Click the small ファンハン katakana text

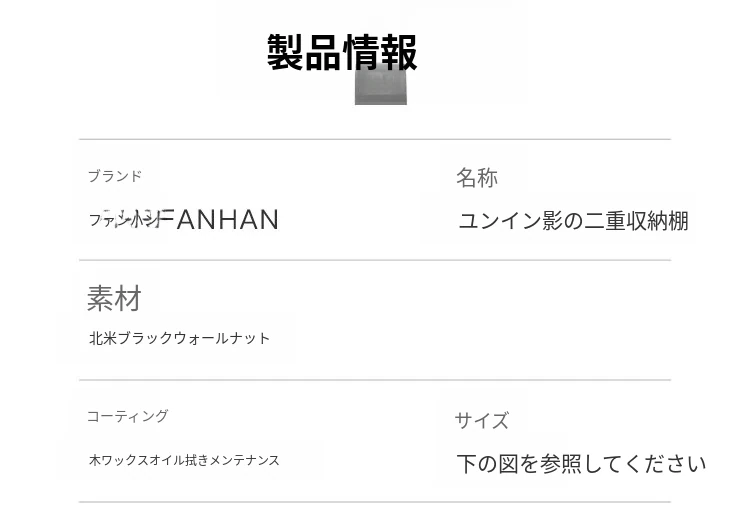tap(123, 219)
